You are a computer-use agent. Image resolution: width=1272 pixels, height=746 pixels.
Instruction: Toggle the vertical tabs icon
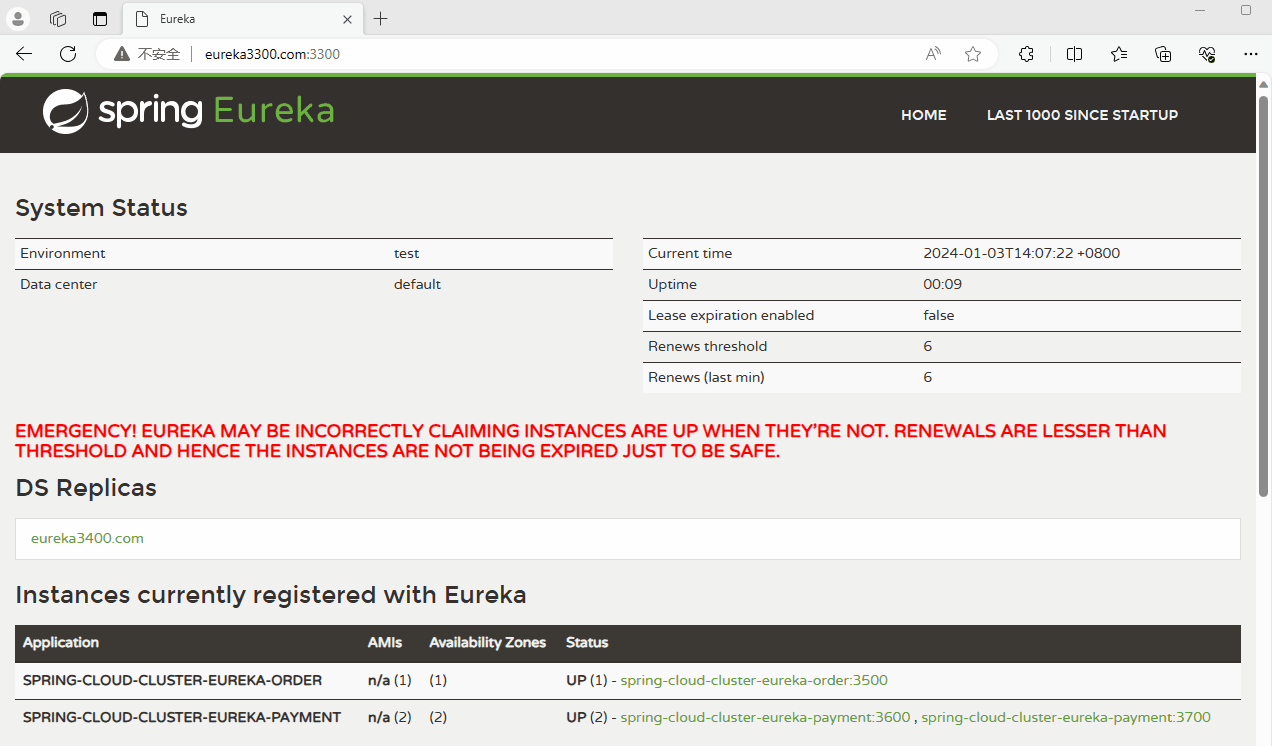point(99,19)
